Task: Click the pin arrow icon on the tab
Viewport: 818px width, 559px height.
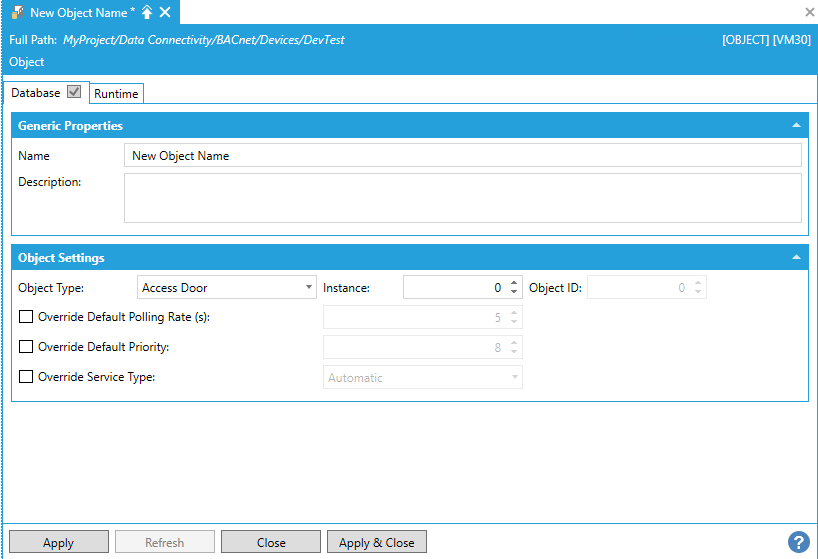Action: (x=147, y=12)
